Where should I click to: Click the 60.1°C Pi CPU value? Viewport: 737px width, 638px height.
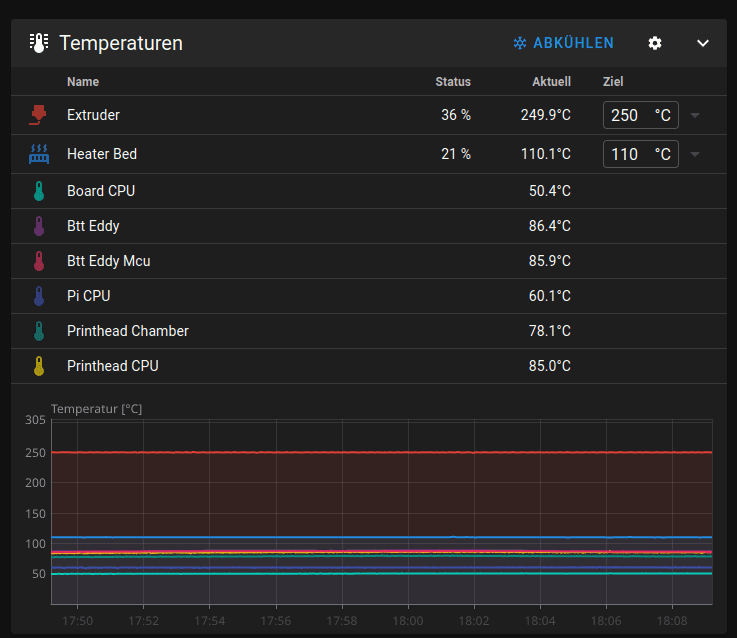pos(550,296)
